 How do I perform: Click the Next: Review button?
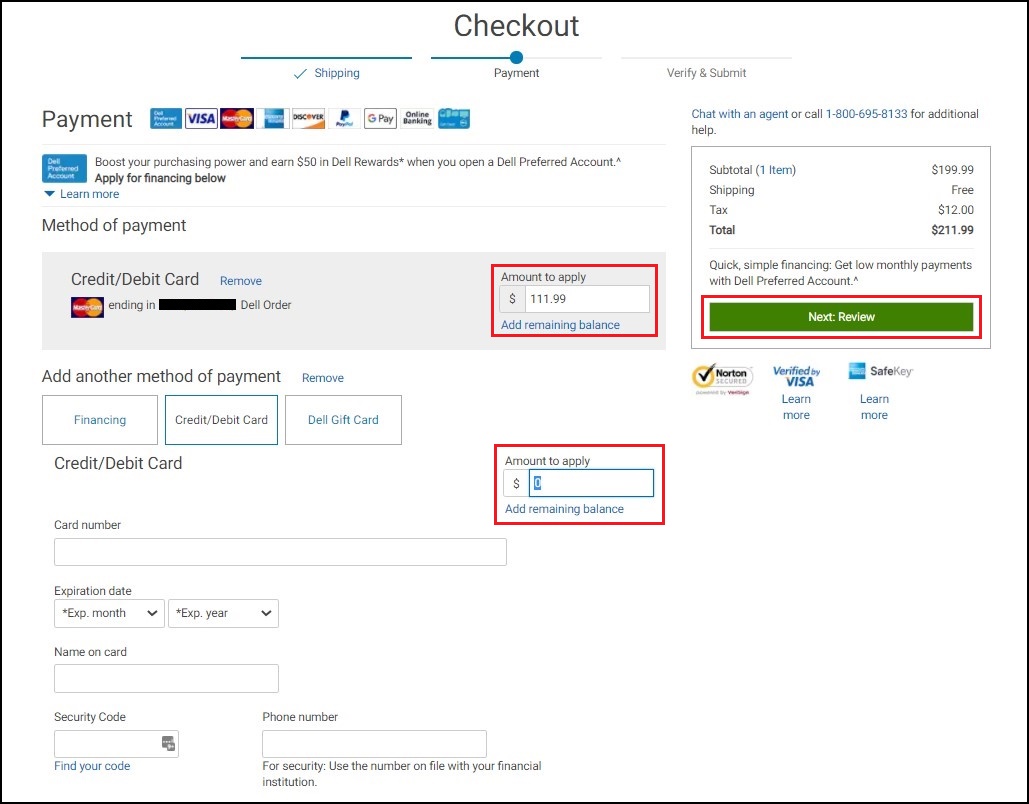840,316
